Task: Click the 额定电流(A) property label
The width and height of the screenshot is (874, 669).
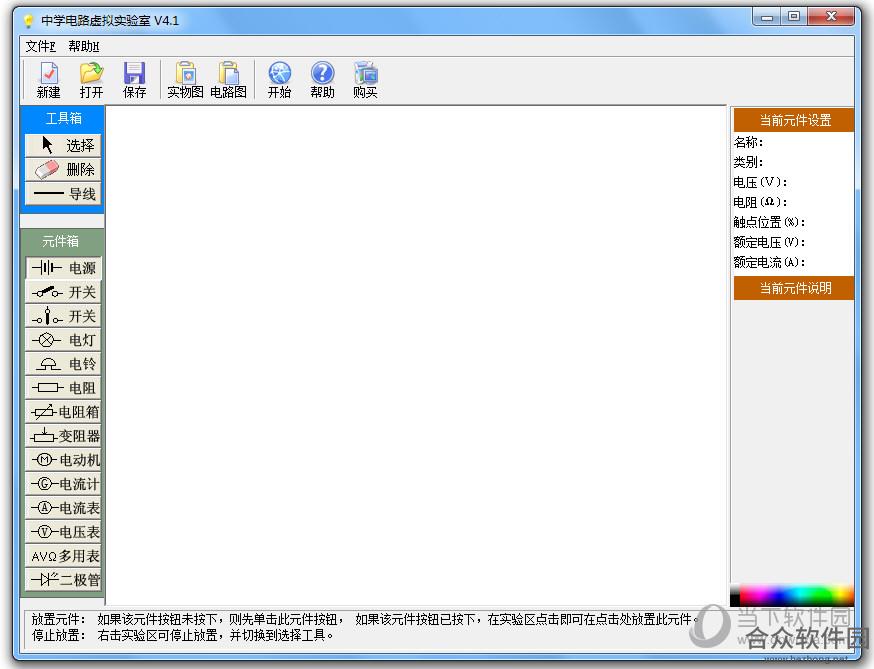Action: pos(769,263)
